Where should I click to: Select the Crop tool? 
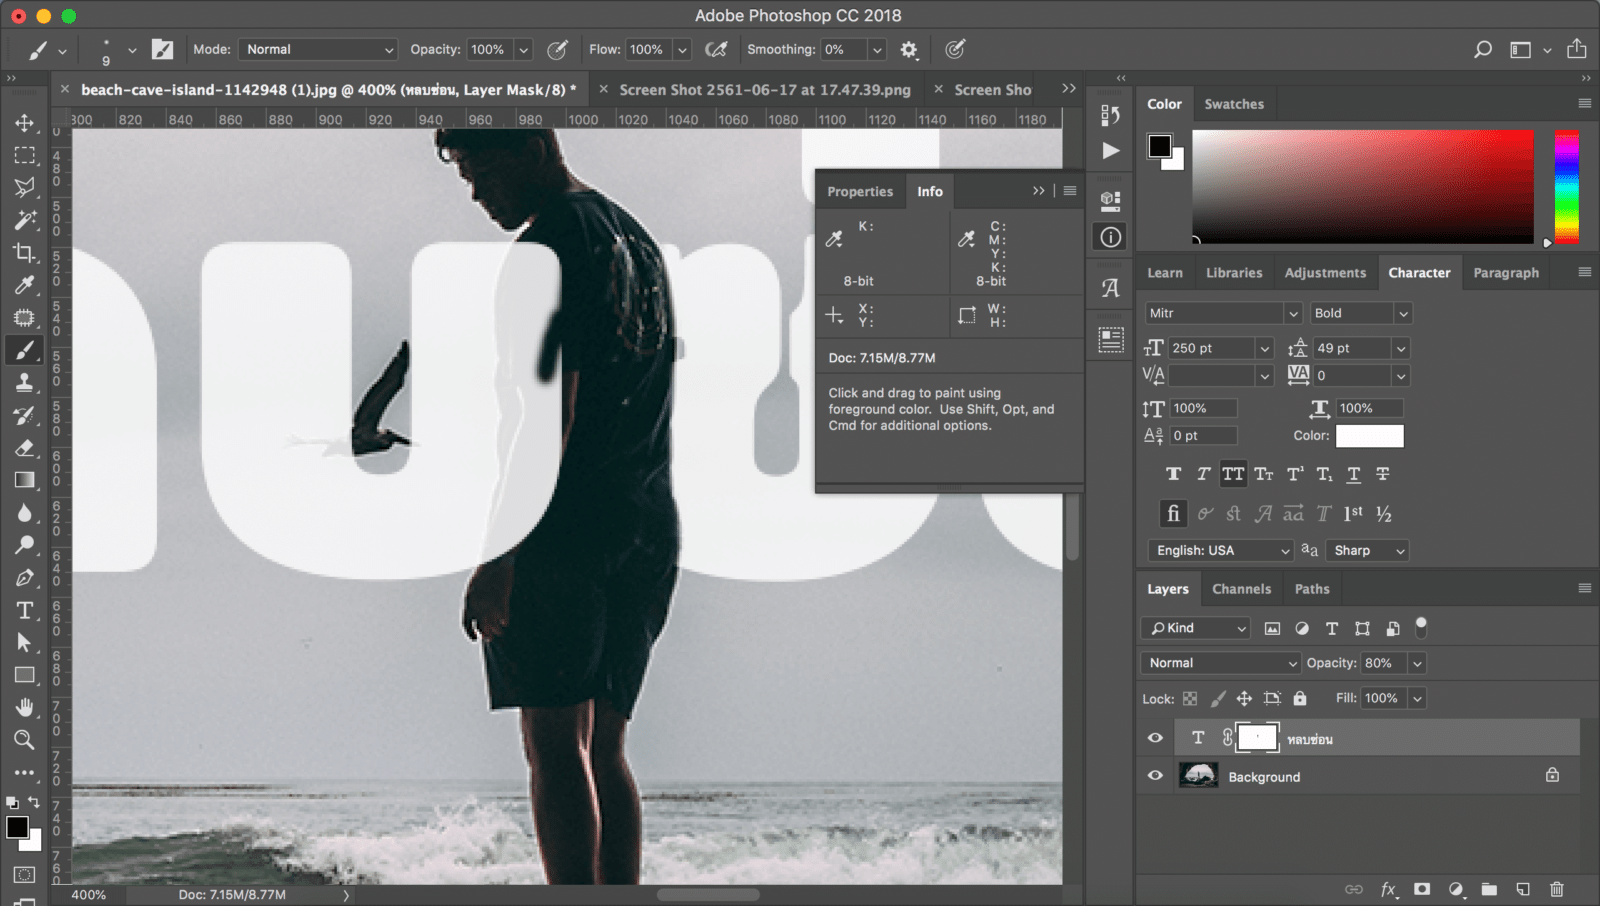pyautogui.click(x=24, y=253)
